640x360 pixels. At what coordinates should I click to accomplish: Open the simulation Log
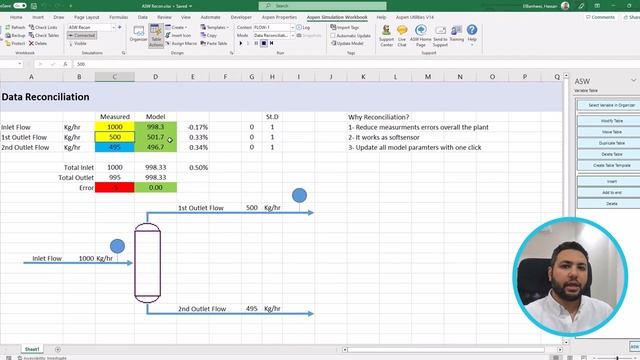303,27
